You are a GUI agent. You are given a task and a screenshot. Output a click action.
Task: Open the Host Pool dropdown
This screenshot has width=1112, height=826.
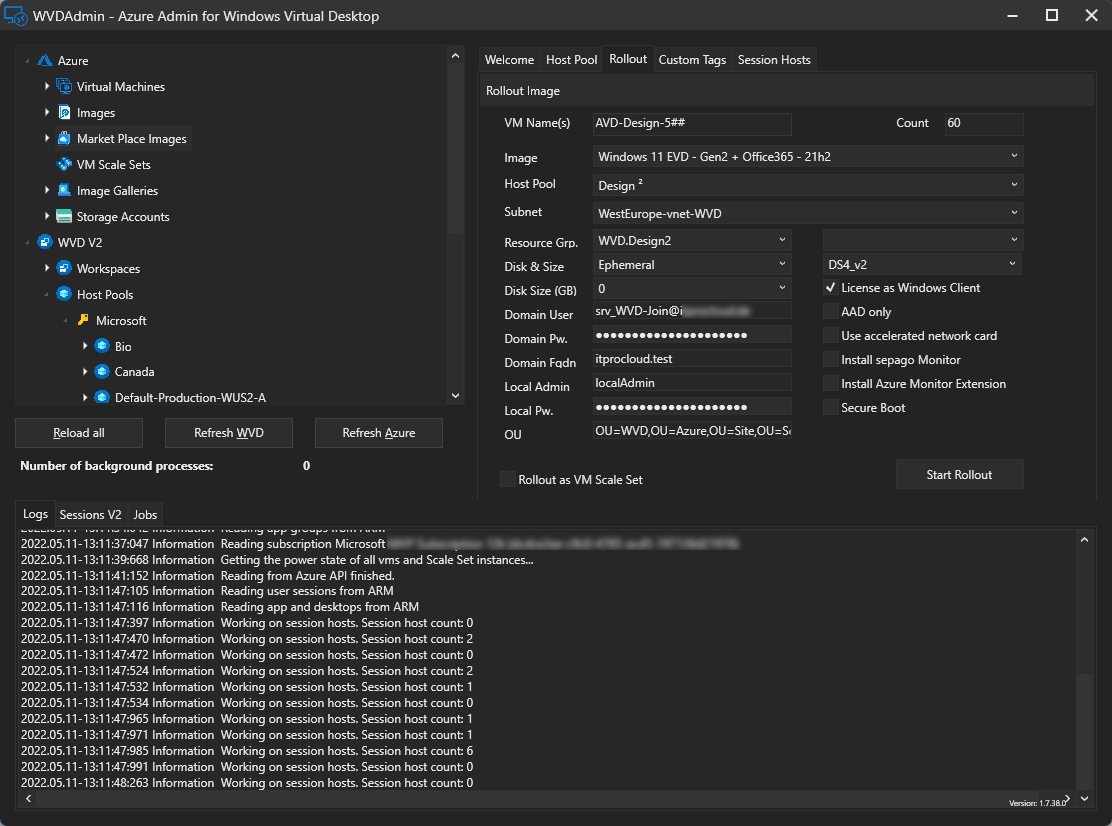[808, 185]
